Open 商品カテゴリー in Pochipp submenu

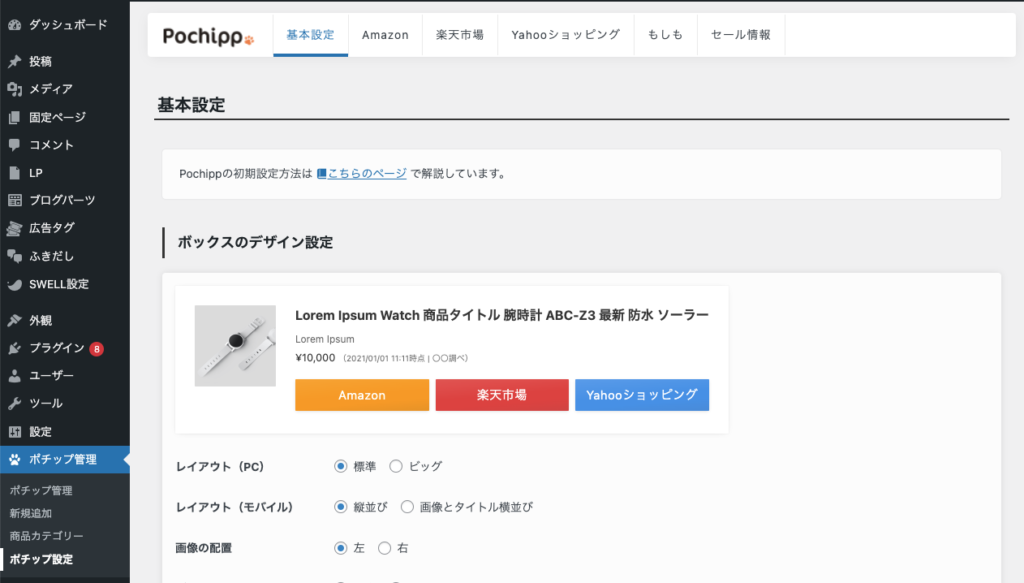(x=46, y=536)
